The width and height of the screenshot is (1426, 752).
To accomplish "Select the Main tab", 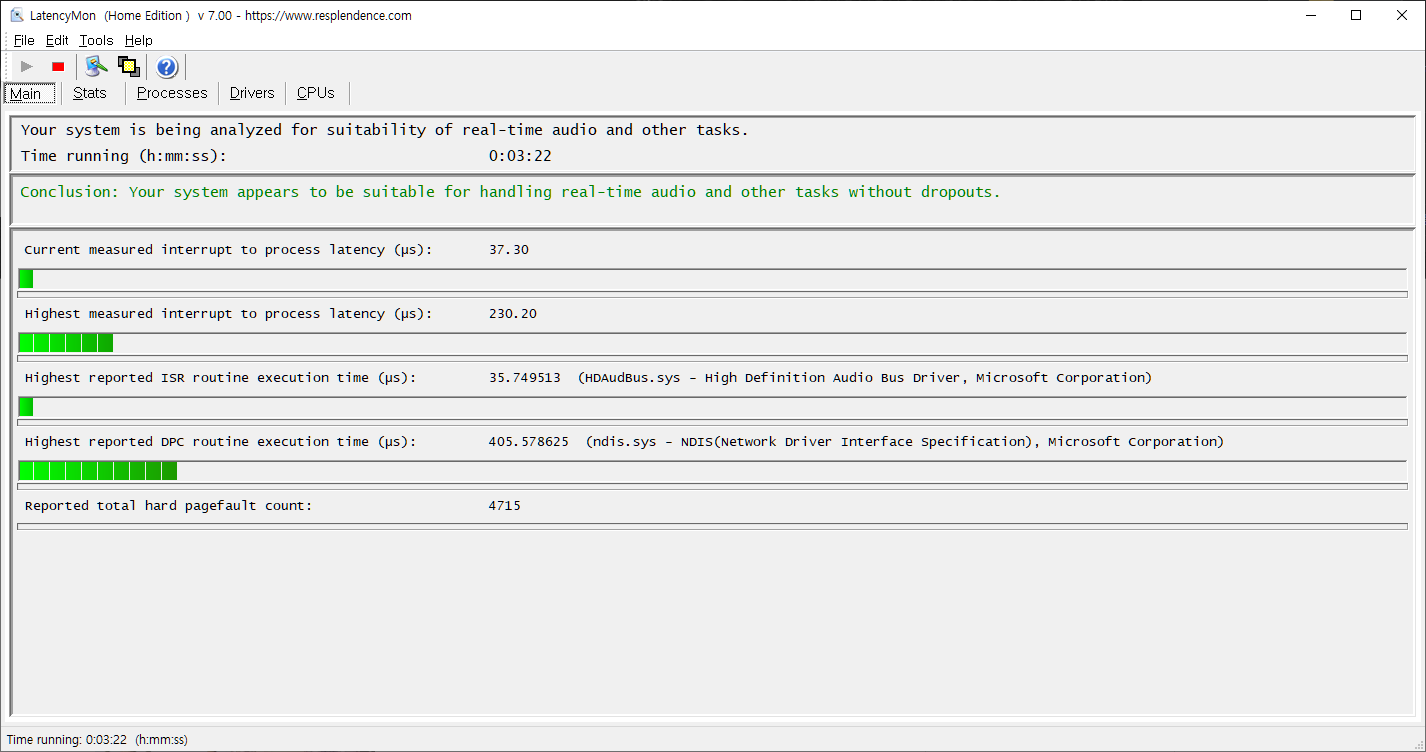I will click(x=29, y=94).
